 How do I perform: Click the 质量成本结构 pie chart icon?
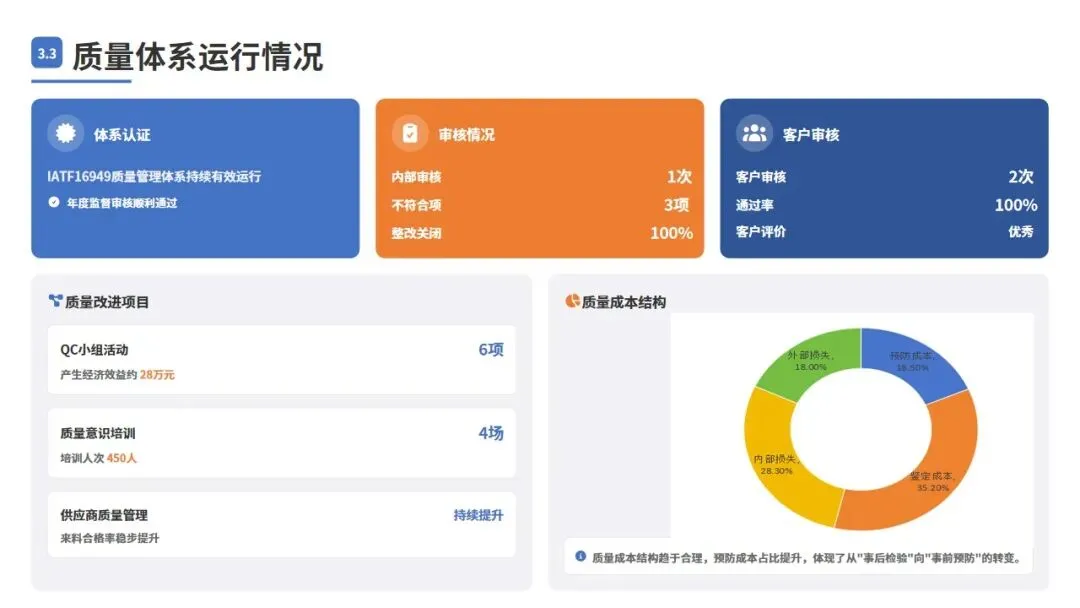(x=572, y=301)
